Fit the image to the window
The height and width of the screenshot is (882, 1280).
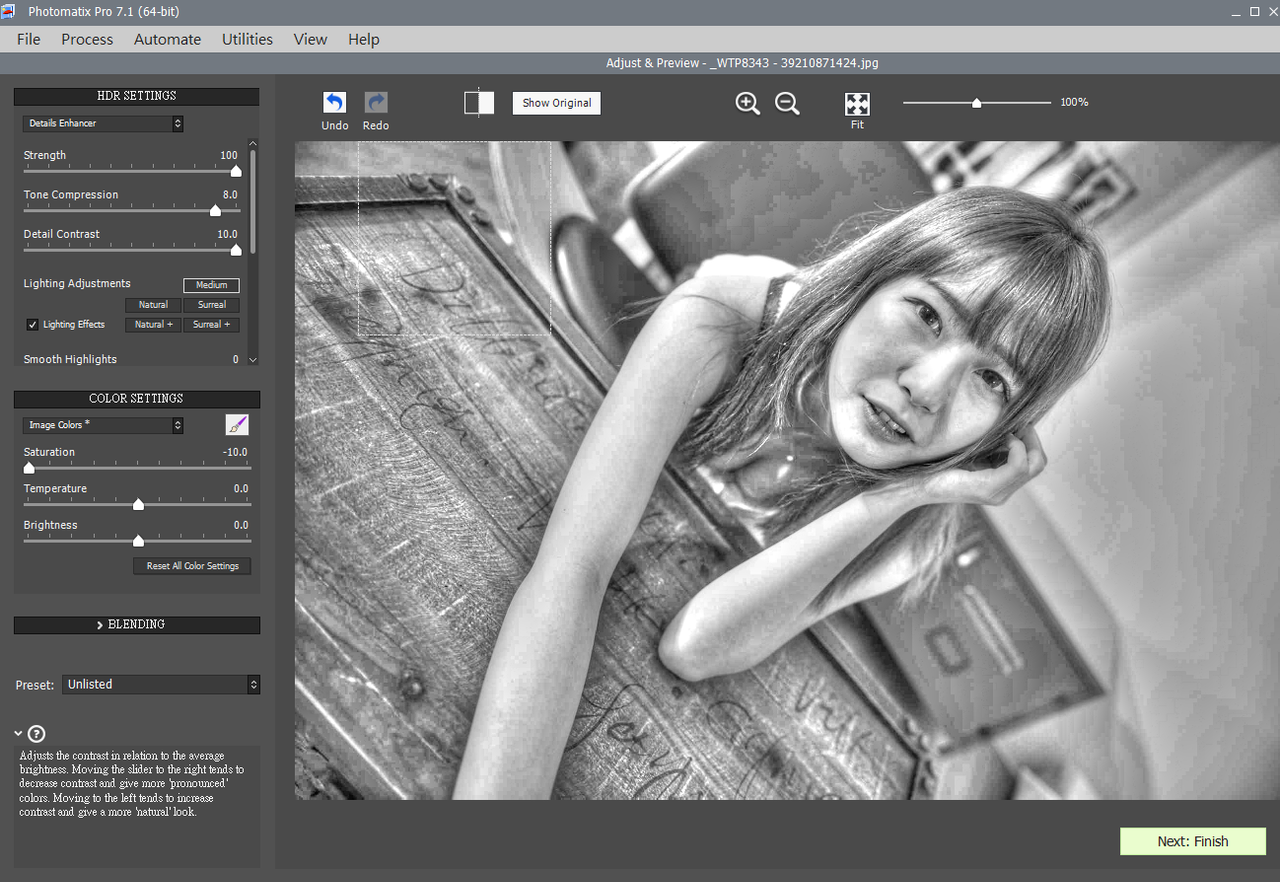(x=857, y=104)
